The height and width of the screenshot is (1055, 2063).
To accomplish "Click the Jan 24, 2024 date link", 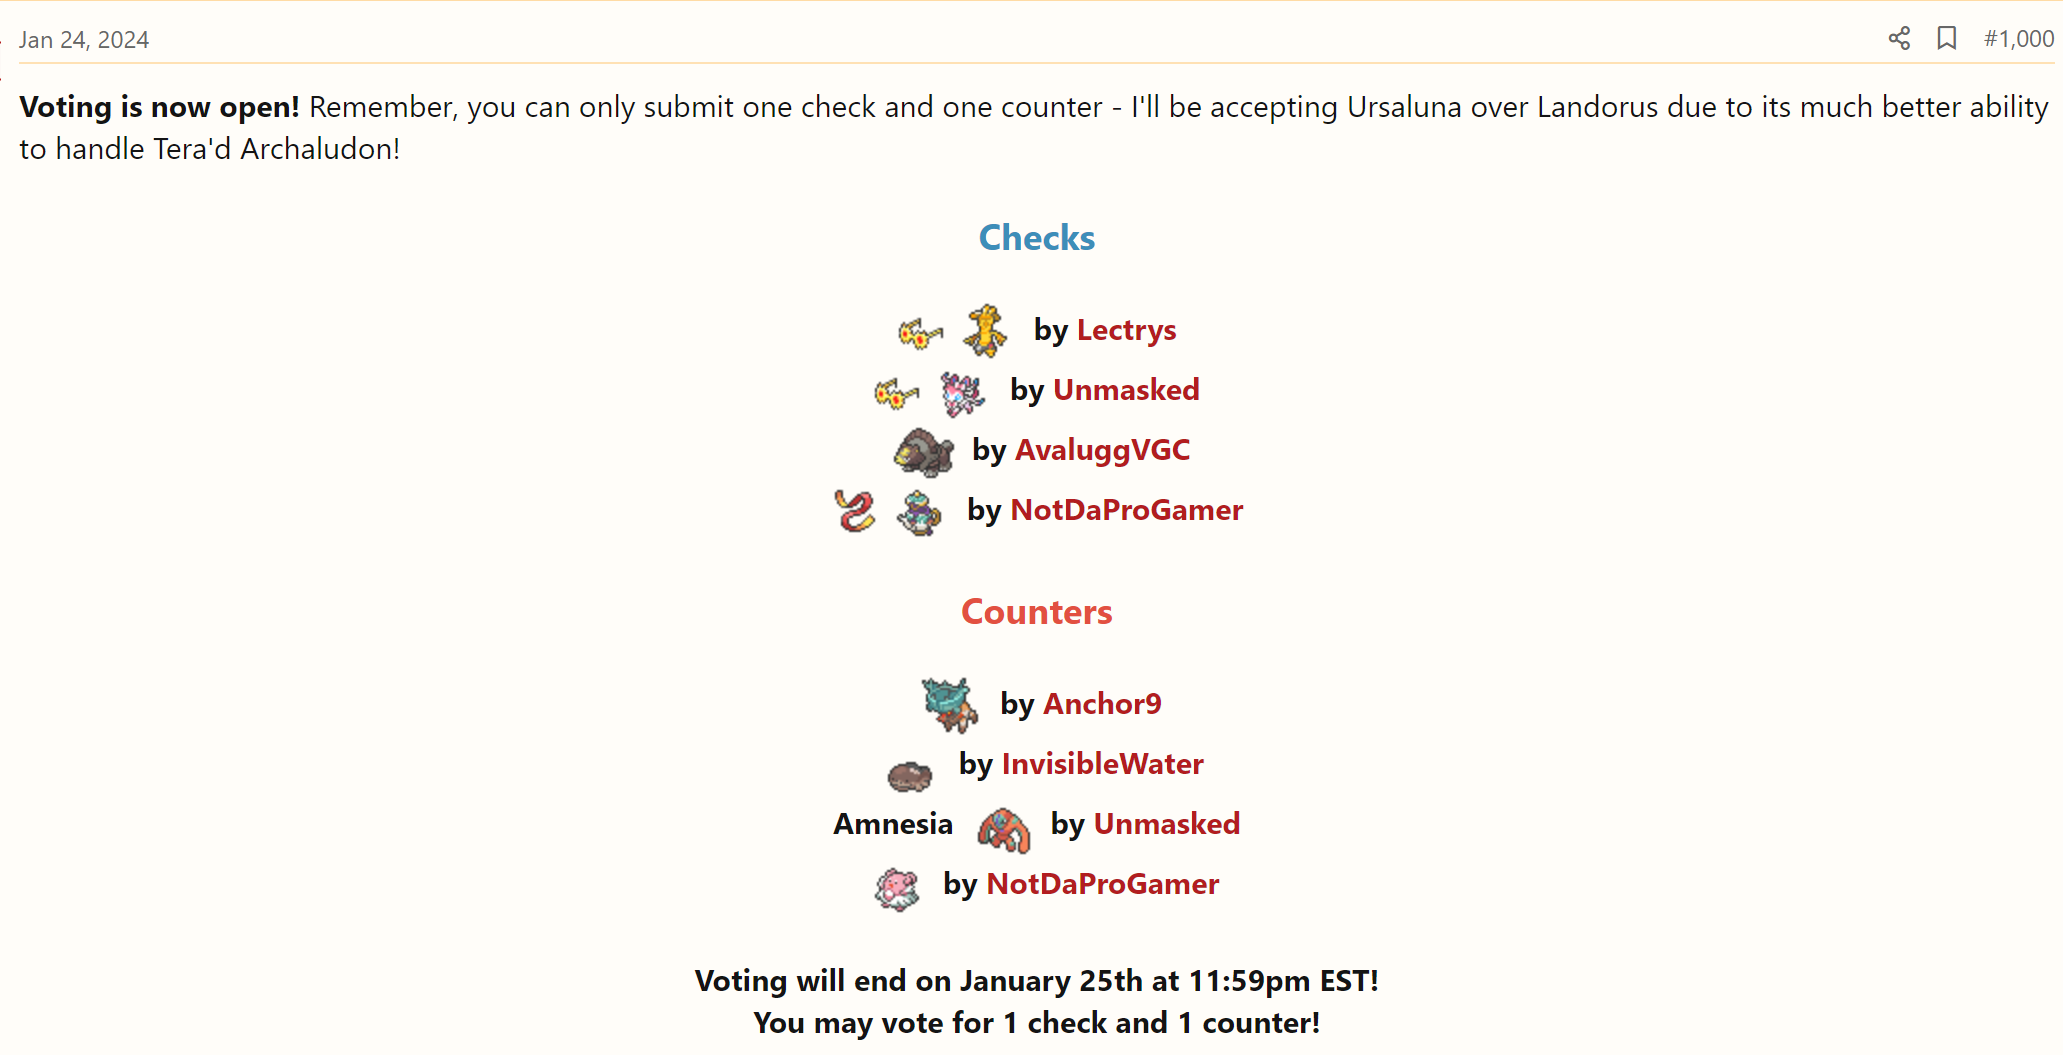I will (84, 40).
